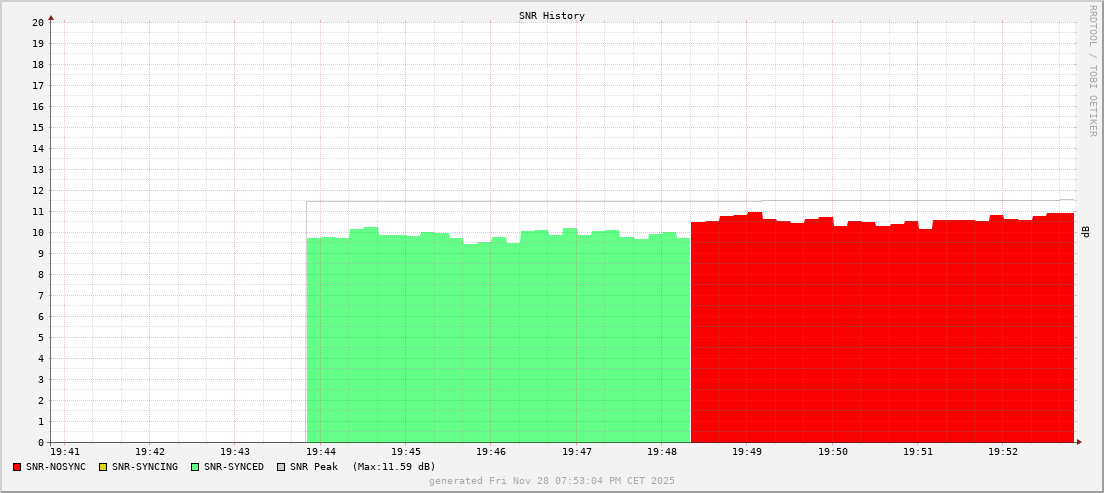
Task: Click the 20 value on the y-axis
Action: click(x=38, y=22)
